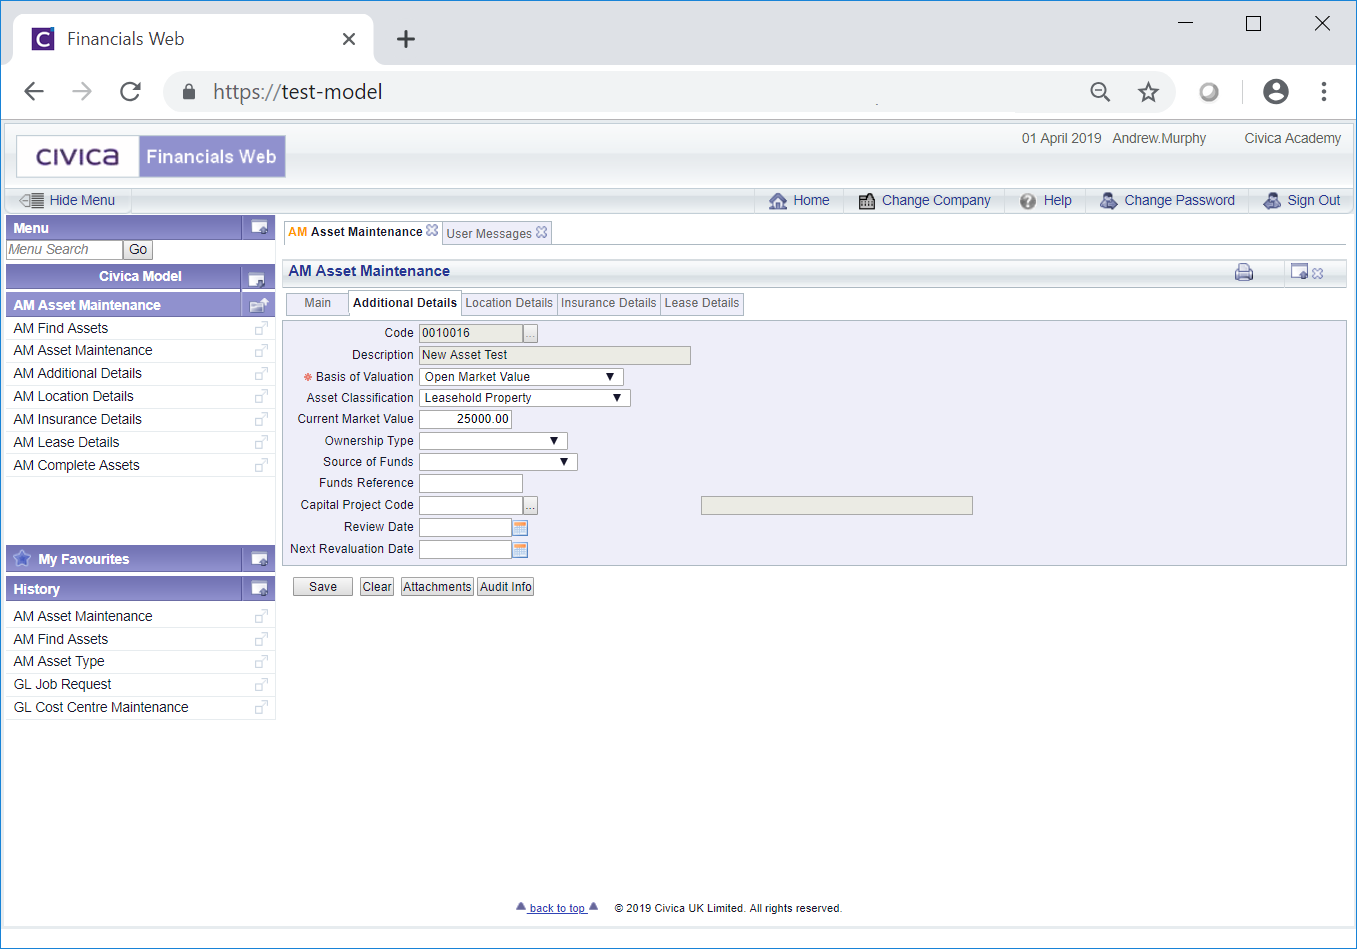Viewport: 1357px width, 949px height.
Task: Open GL Cost Centre Maintenance new window icon
Action: (x=261, y=707)
